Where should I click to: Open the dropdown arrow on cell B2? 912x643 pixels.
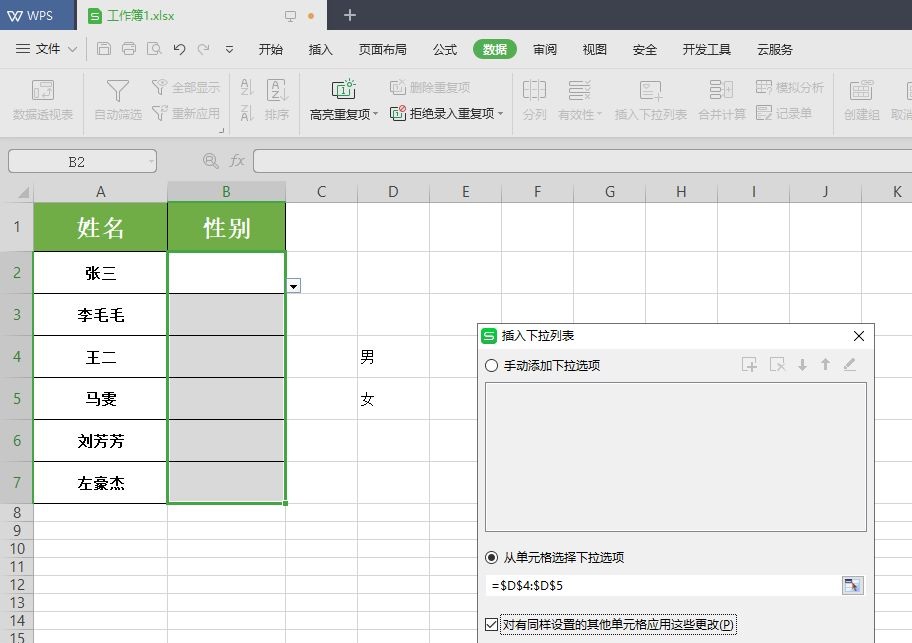click(293, 286)
